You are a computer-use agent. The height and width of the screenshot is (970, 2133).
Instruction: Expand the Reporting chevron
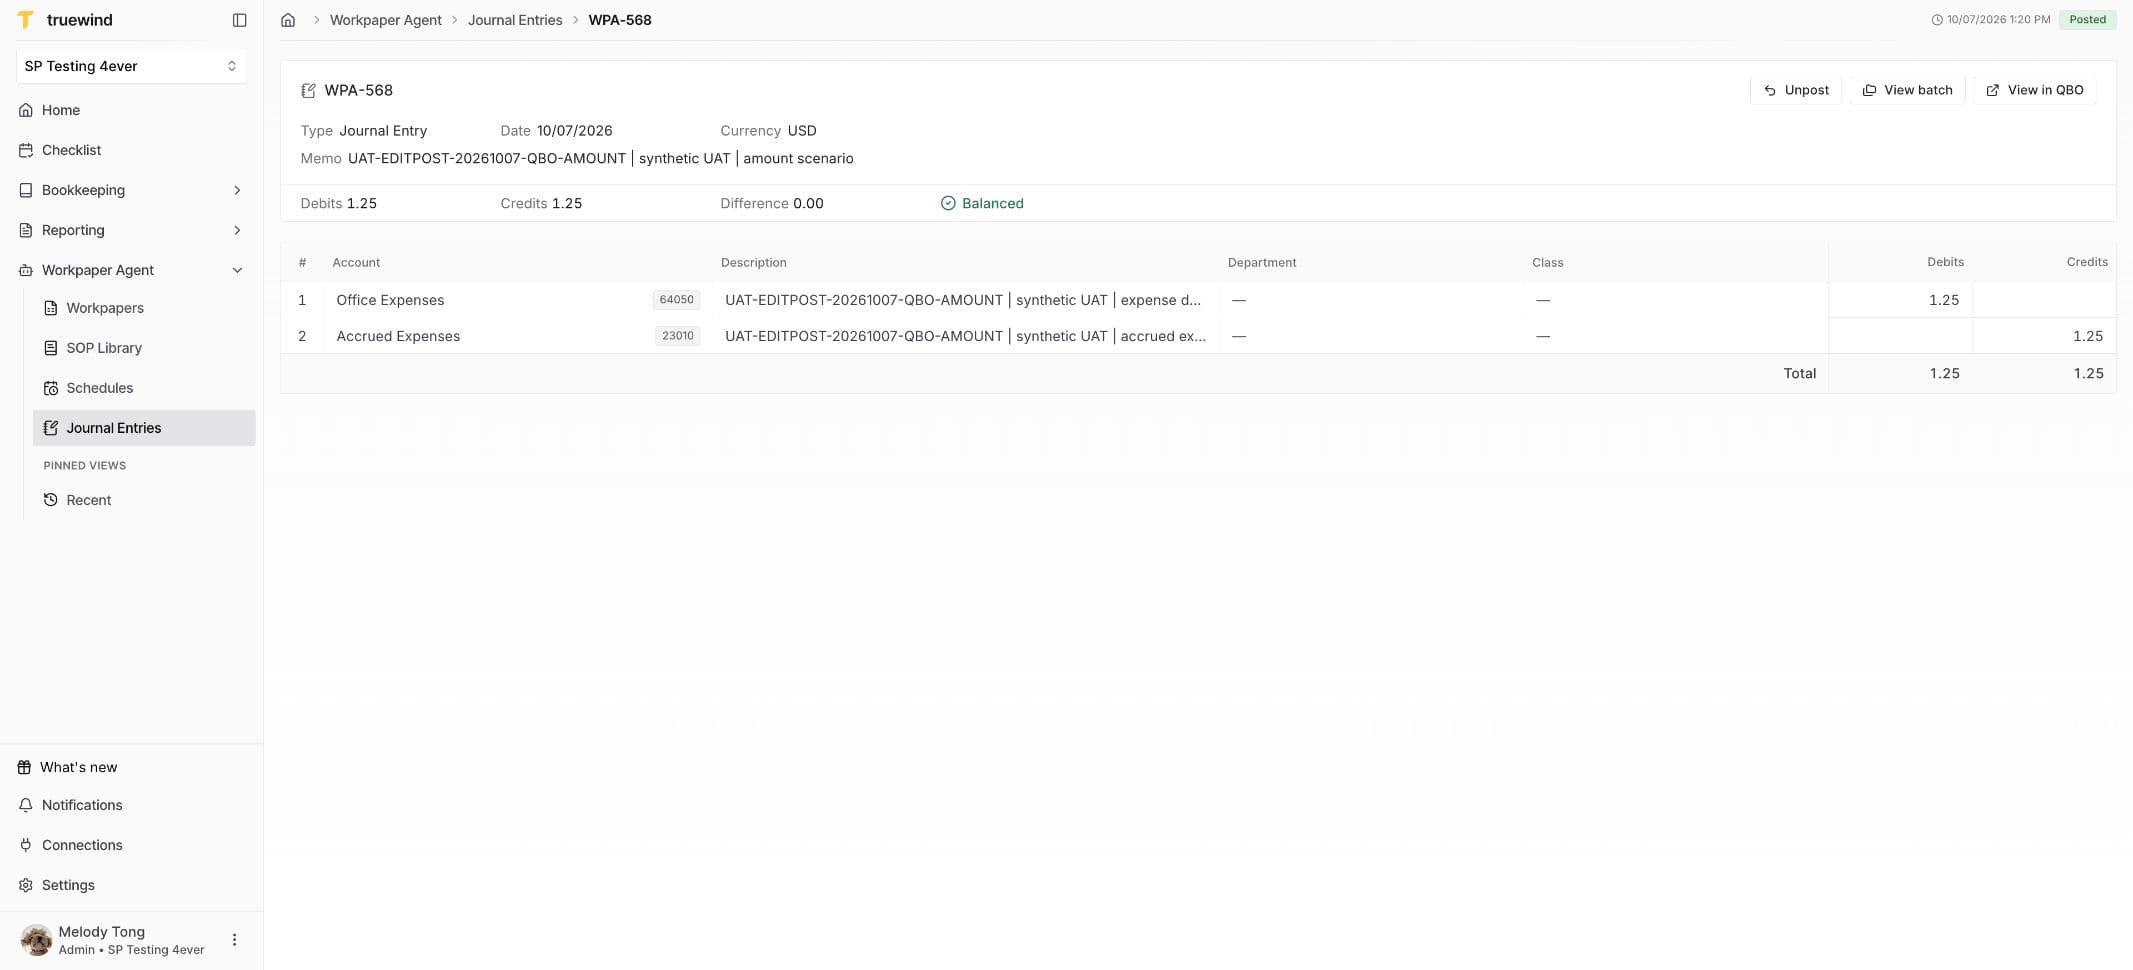pos(237,230)
